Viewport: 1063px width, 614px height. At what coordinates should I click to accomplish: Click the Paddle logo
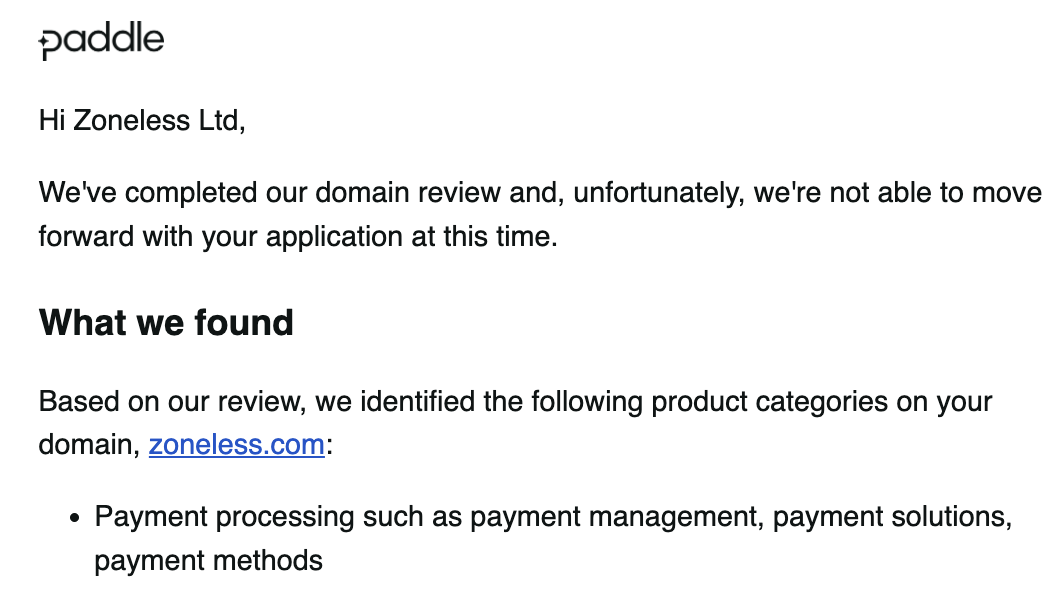point(101,41)
